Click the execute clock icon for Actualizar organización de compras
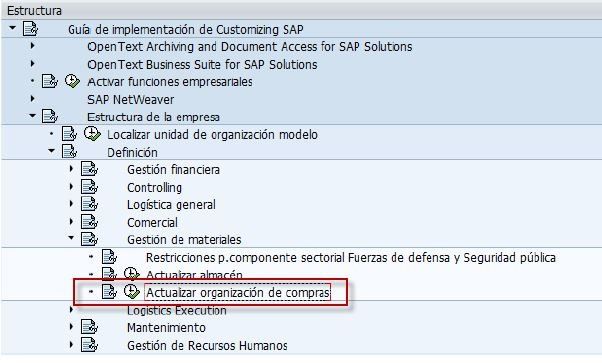 coord(132,292)
